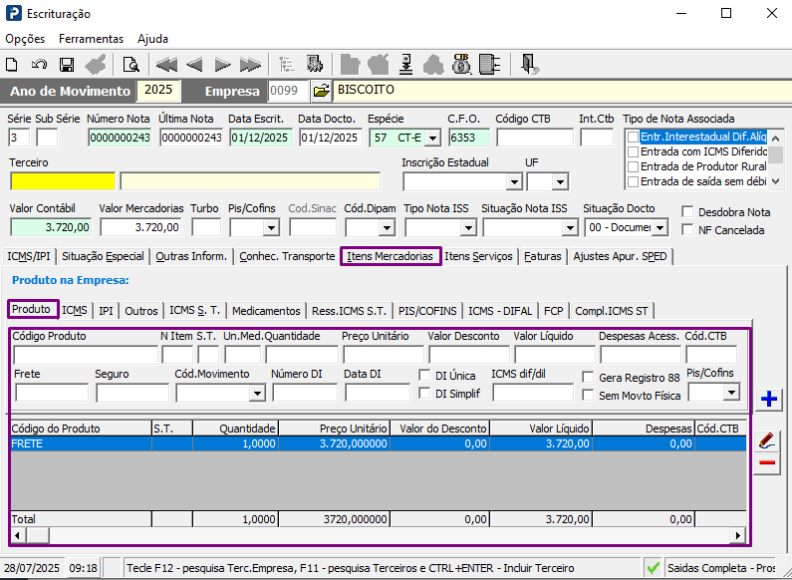
Task: Click the red minus remove item button
Action: click(x=768, y=463)
